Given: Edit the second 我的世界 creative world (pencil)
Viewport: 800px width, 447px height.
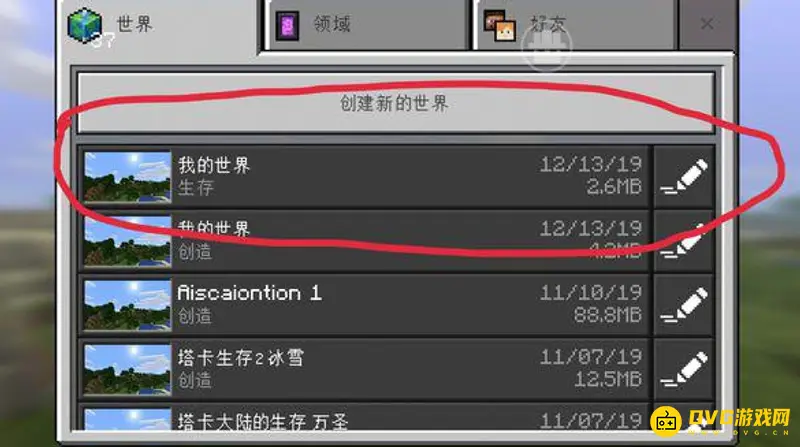Looking at the screenshot, I should tap(684, 241).
